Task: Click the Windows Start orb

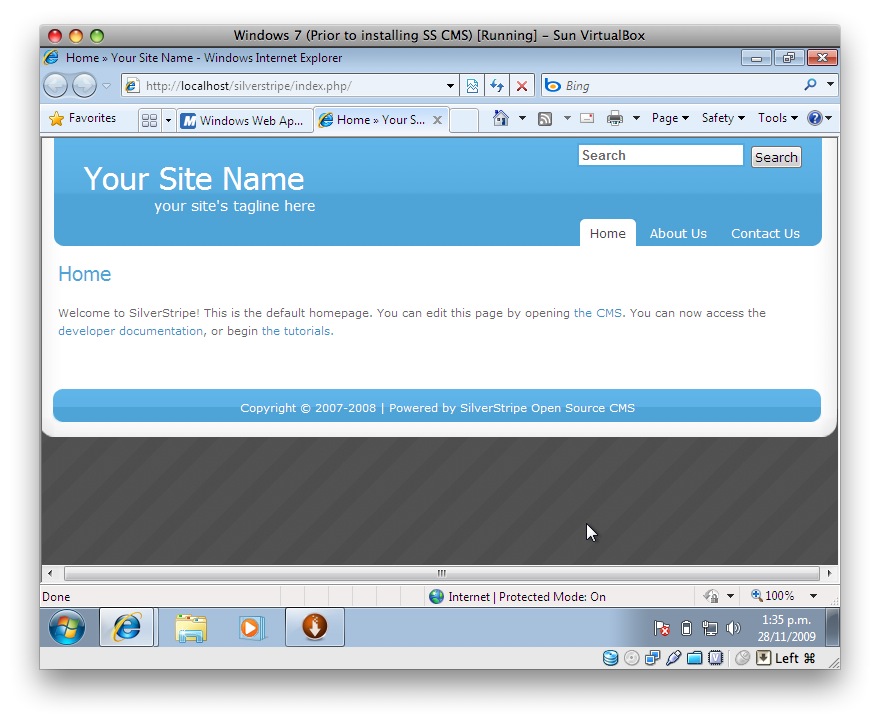Action: 67,628
